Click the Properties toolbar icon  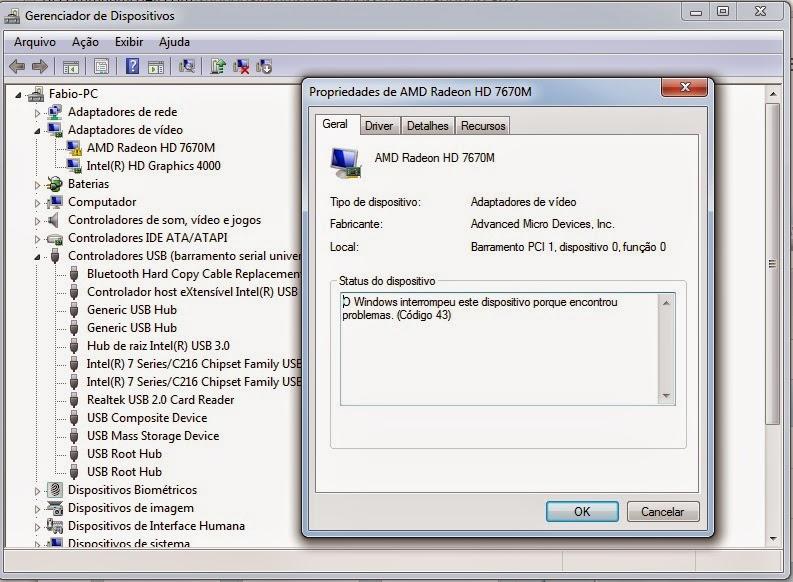coord(101,66)
